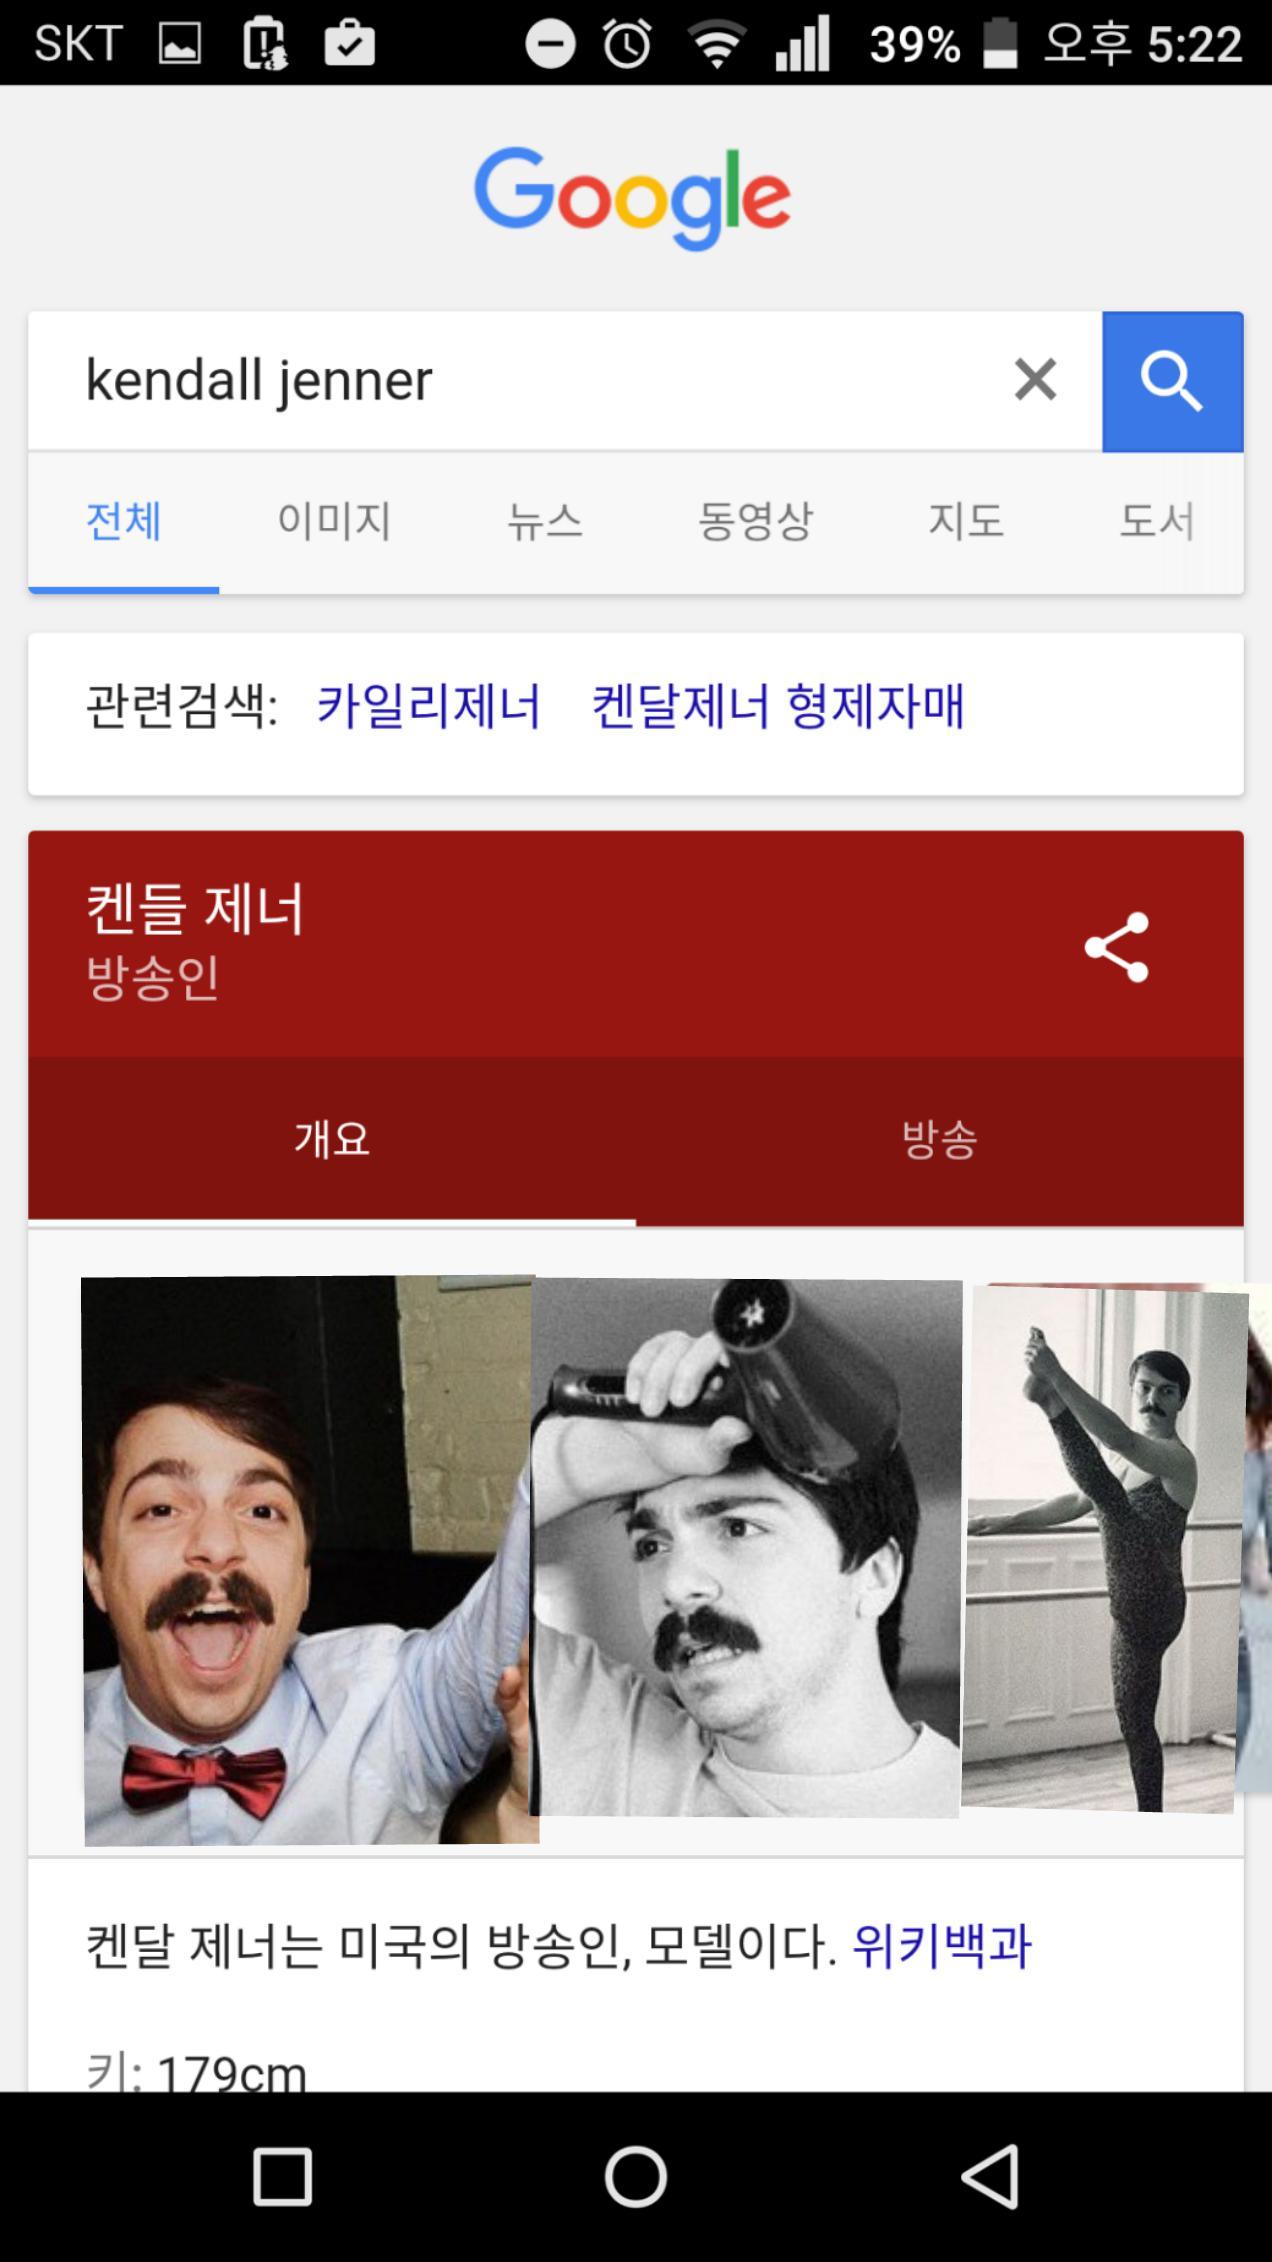
Task: Open related search 카일리제너
Action: click(x=428, y=706)
